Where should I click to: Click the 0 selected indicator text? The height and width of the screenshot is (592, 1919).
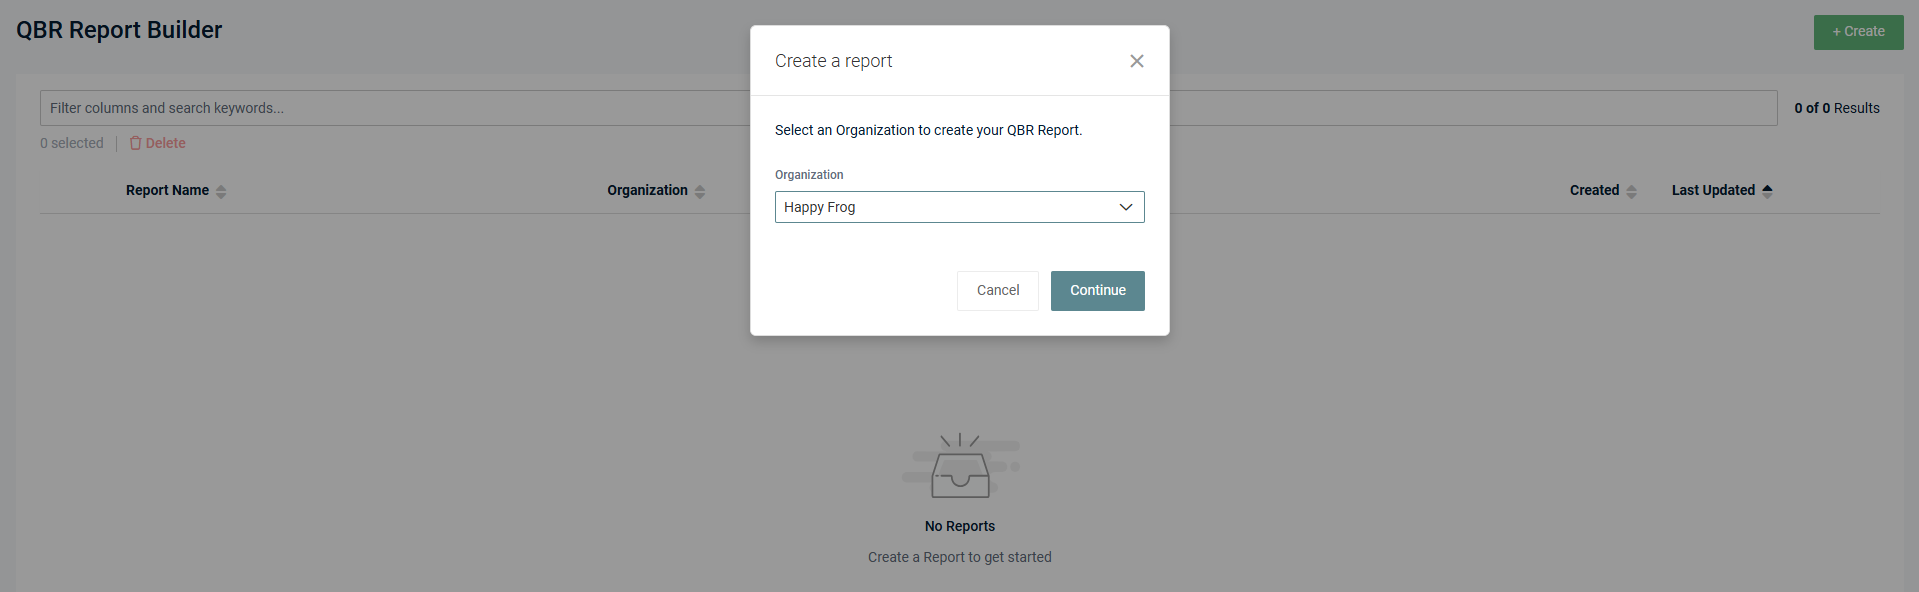[72, 143]
